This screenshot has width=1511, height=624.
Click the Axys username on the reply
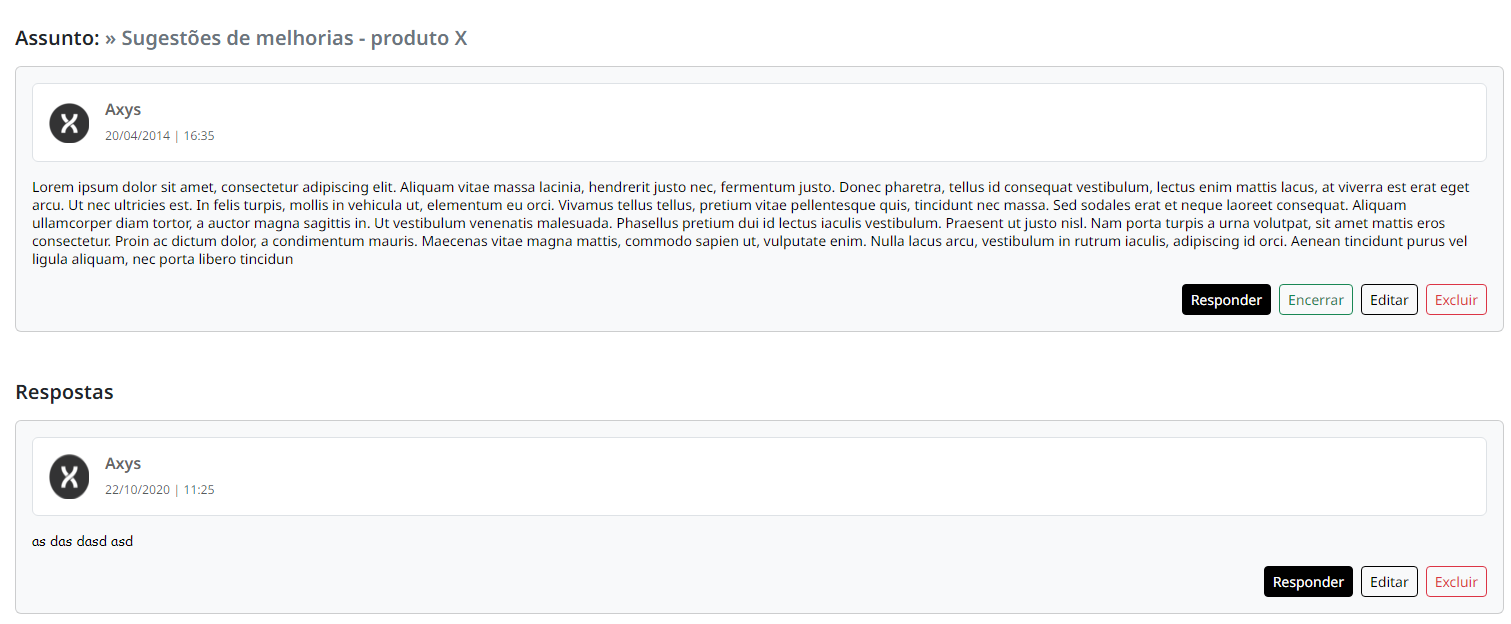click(123, 464)
